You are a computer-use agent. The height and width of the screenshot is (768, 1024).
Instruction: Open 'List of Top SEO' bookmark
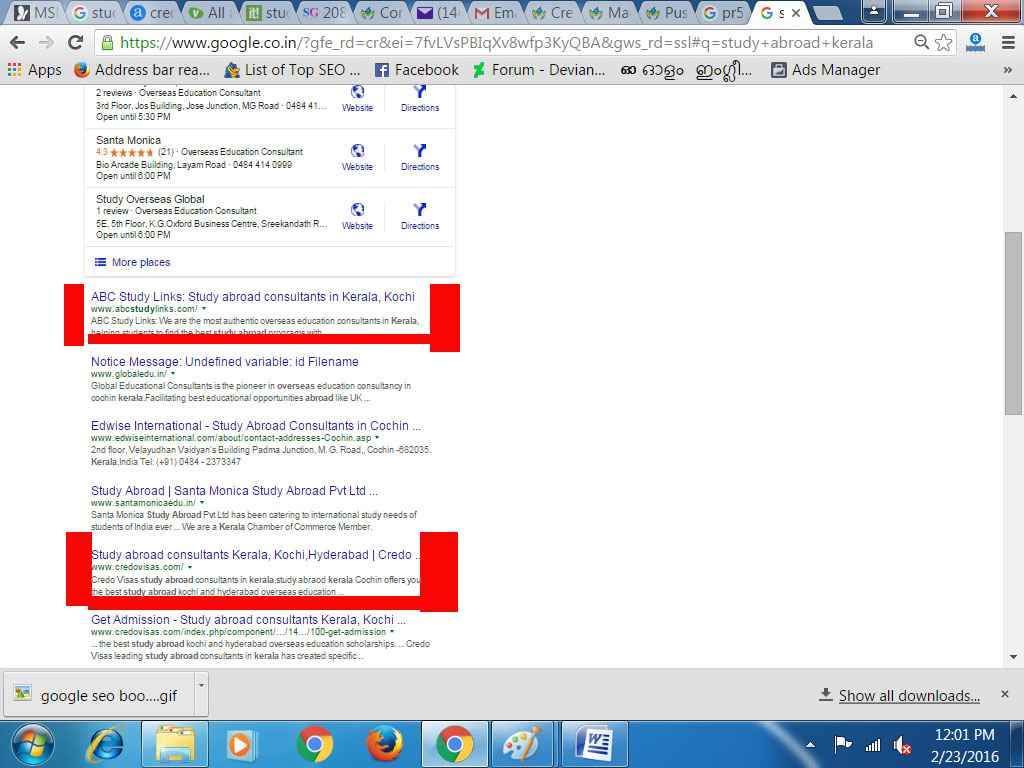click(292, 70)
